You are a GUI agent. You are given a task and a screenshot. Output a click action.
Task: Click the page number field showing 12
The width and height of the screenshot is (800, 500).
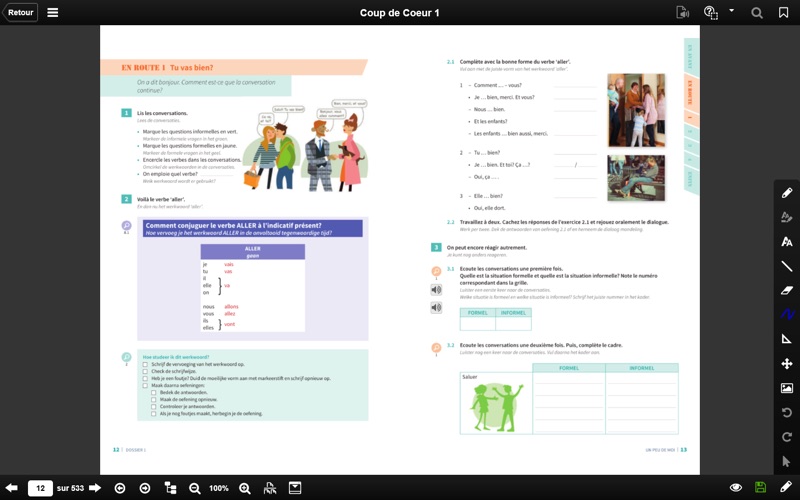coord(40,488)
